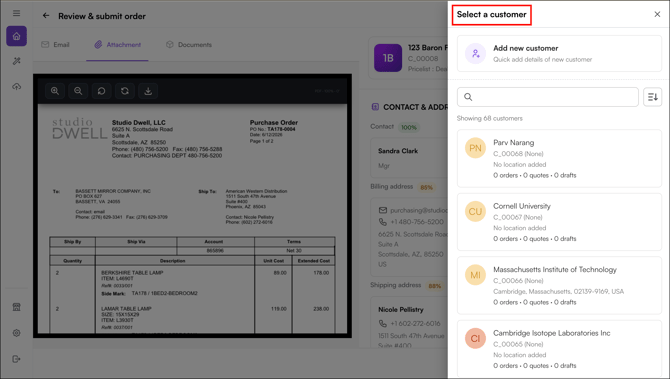
Task: Focus the customer search field
Action: 548,97
